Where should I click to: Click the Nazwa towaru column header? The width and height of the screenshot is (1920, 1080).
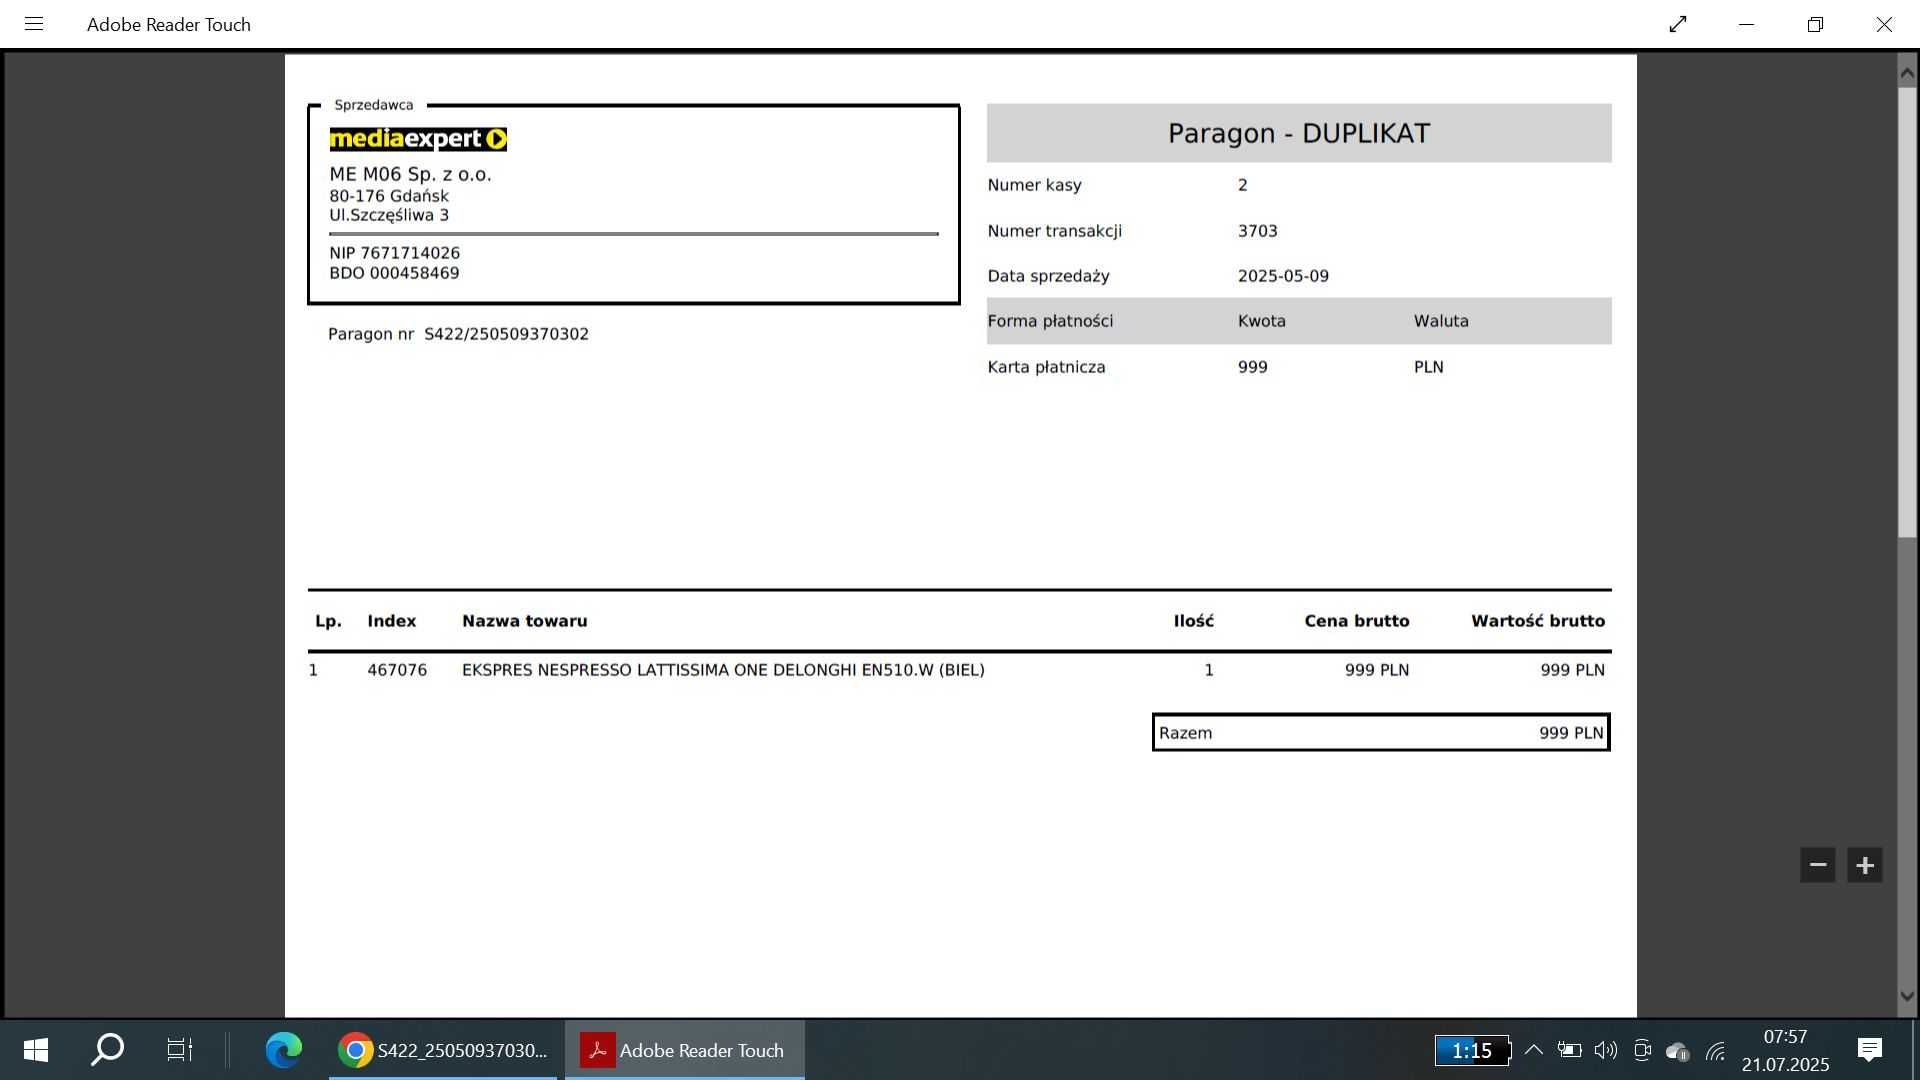524,621
